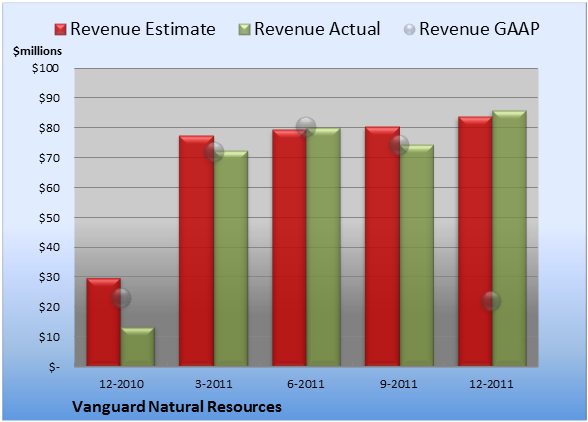Click the '$millions' axis unit label
Viewport: 588px width, 422px height.
coord(38,51)
